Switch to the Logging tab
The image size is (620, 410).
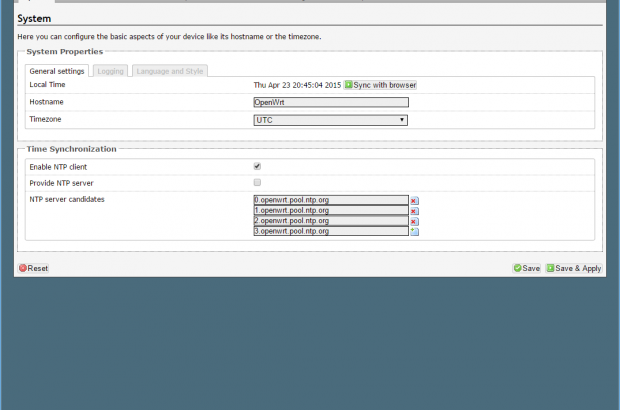[110, 71]
